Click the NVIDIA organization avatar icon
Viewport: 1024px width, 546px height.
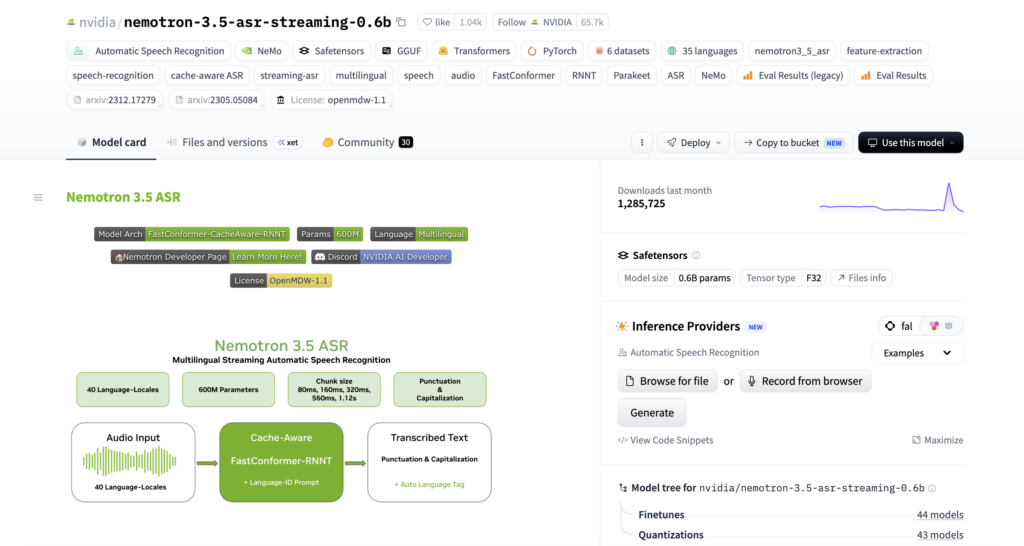pyautogui.click(x=71, y=22)
